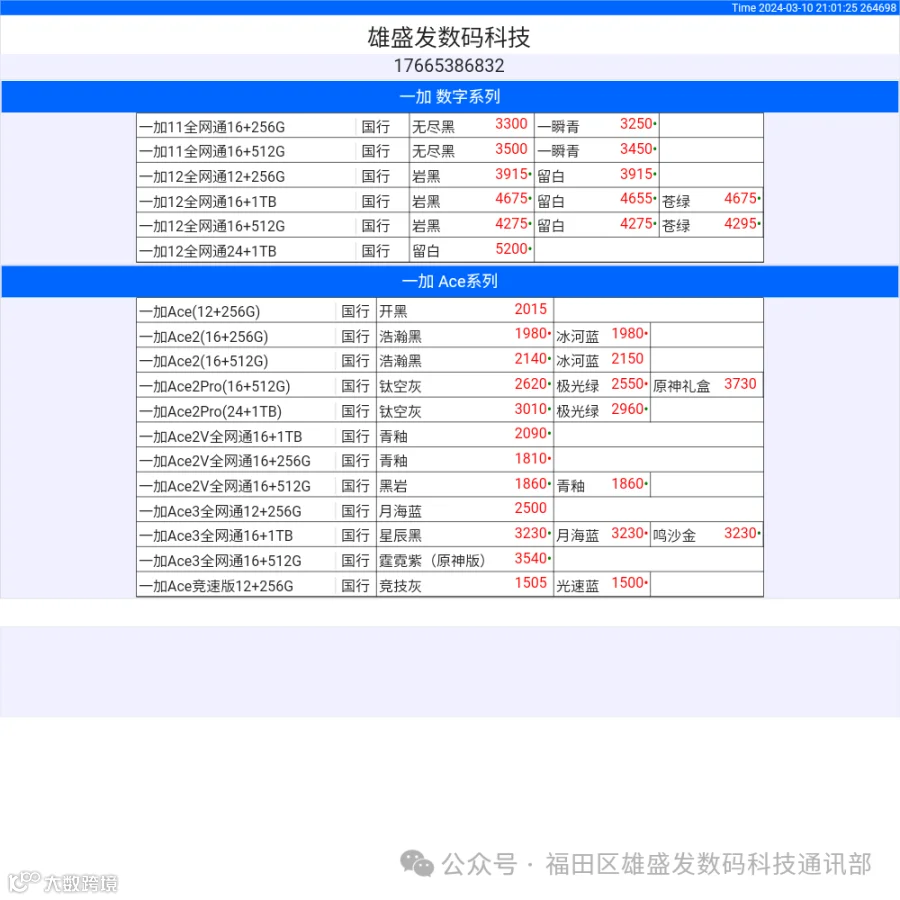Click the 一加 数字系列 section header
Viewport: 900px width, 900px height.
(450, 96)
